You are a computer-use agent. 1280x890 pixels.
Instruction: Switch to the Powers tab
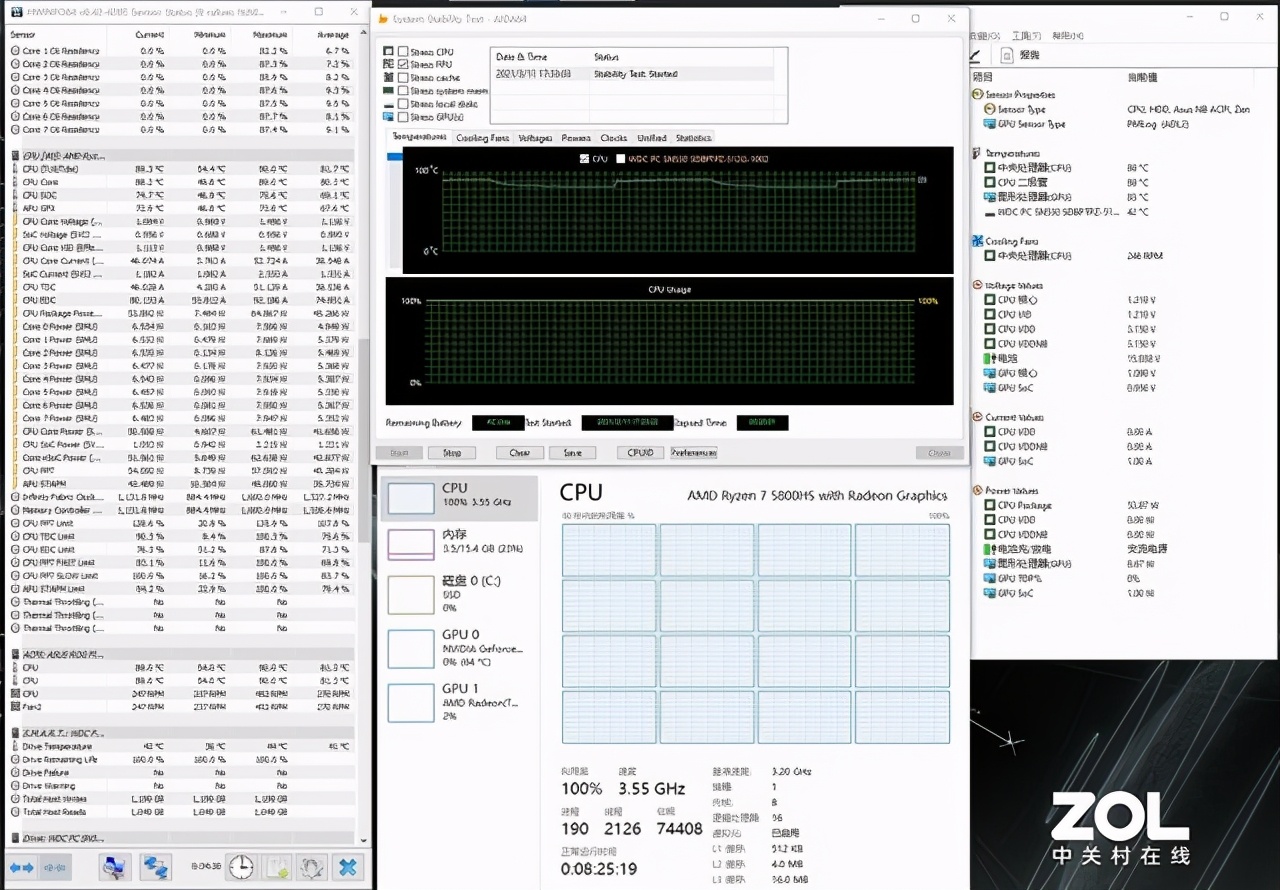[x=576, y=138]
